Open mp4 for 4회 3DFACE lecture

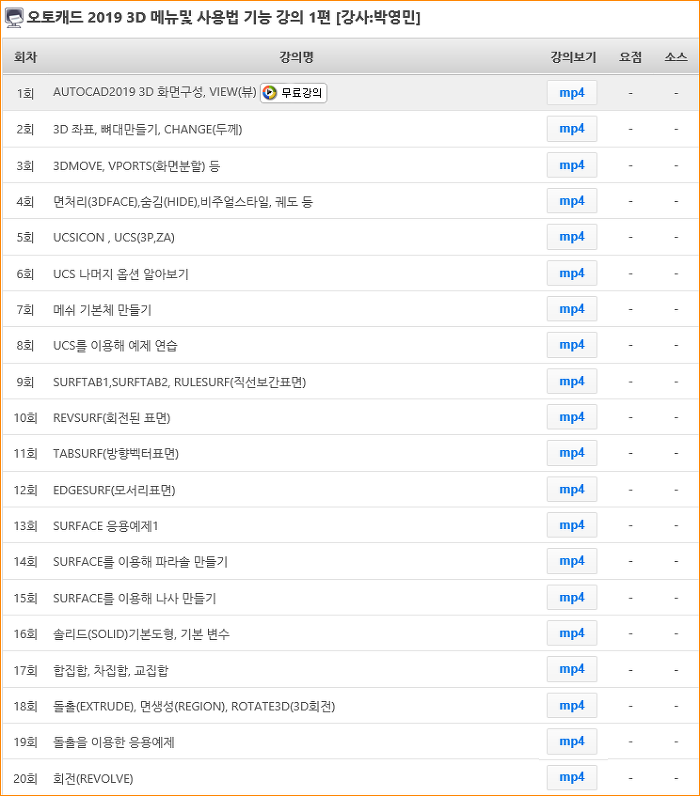[x=572, y=201]
